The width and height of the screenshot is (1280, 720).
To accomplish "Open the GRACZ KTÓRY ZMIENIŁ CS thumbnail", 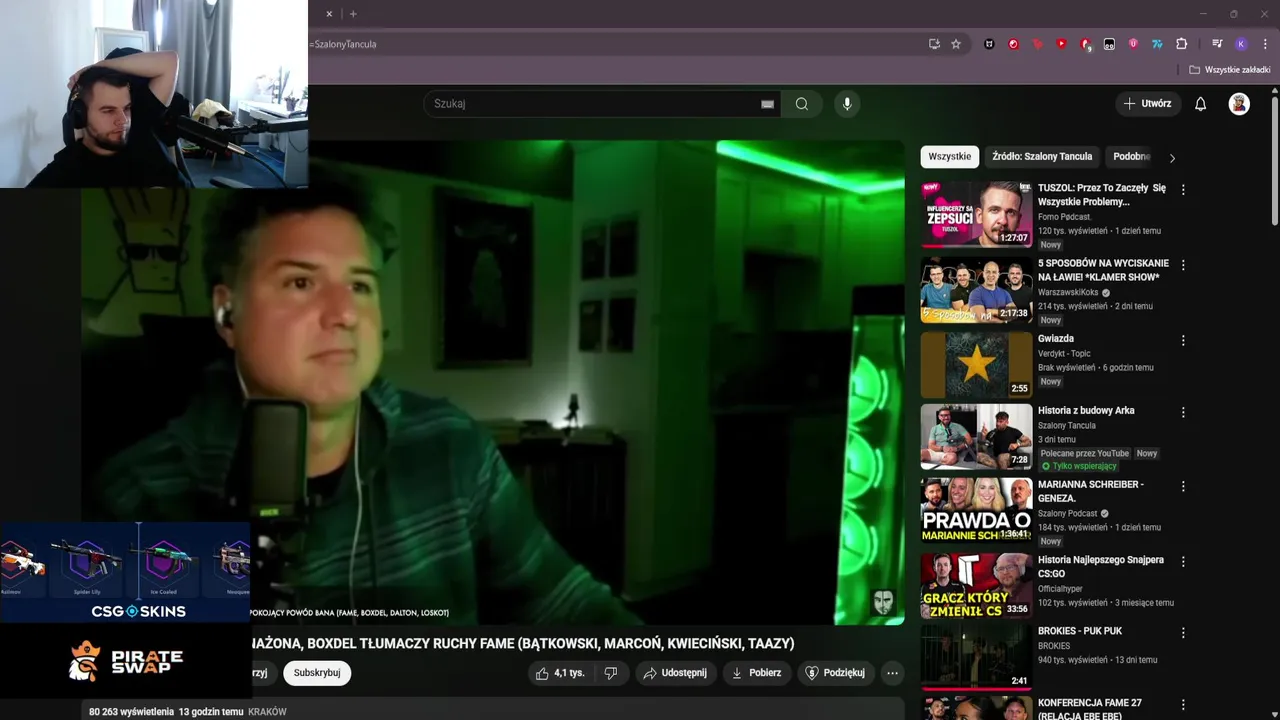I will coord(976,585).
